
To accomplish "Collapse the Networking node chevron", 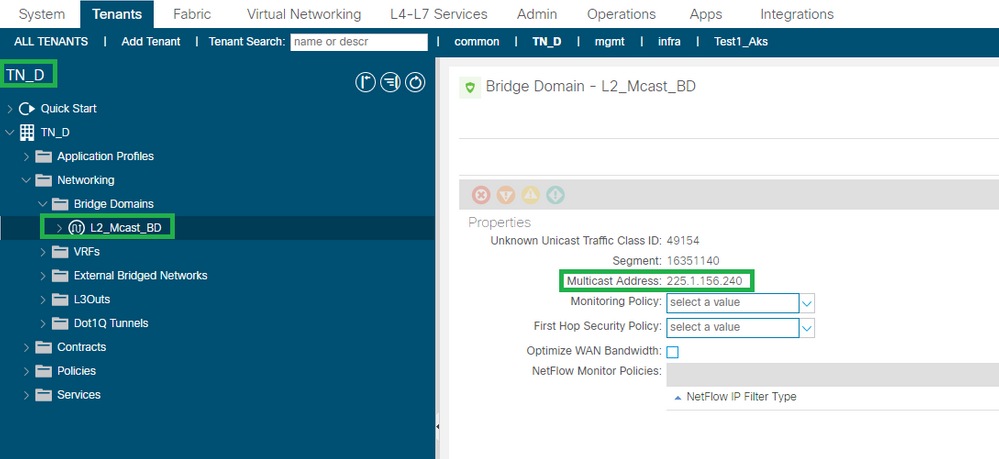I will [x=26, y=180].
